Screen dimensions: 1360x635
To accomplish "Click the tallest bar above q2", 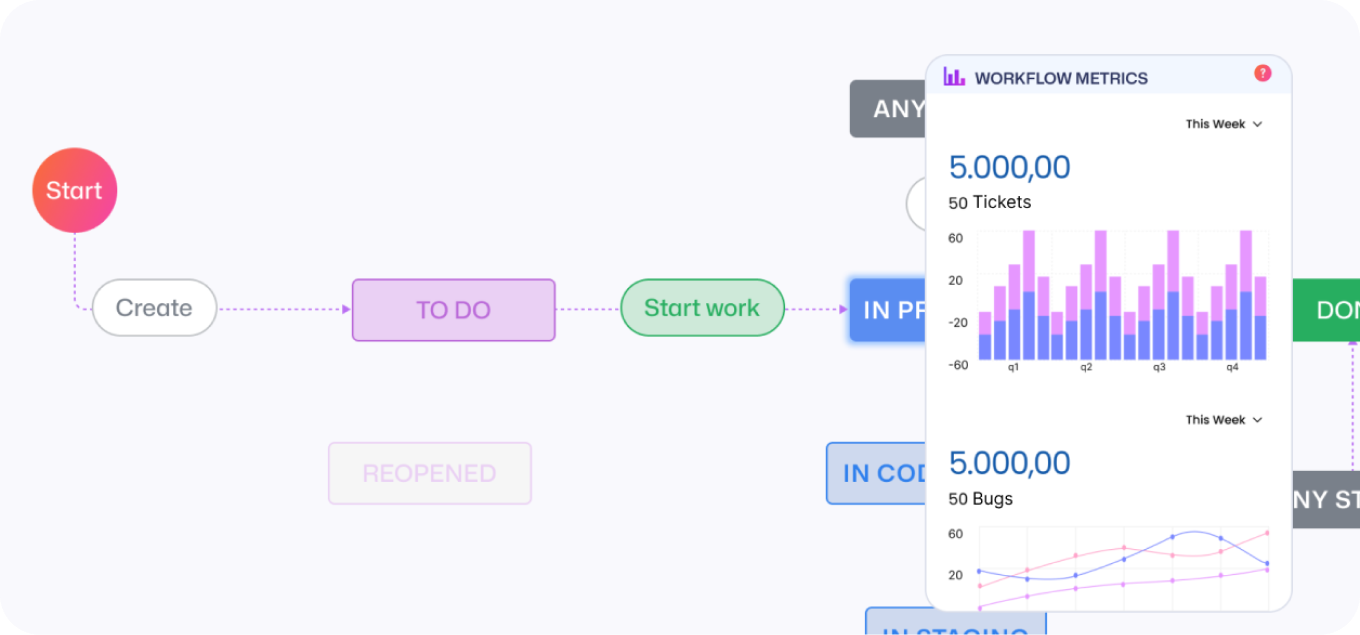I will point(1101,295).
